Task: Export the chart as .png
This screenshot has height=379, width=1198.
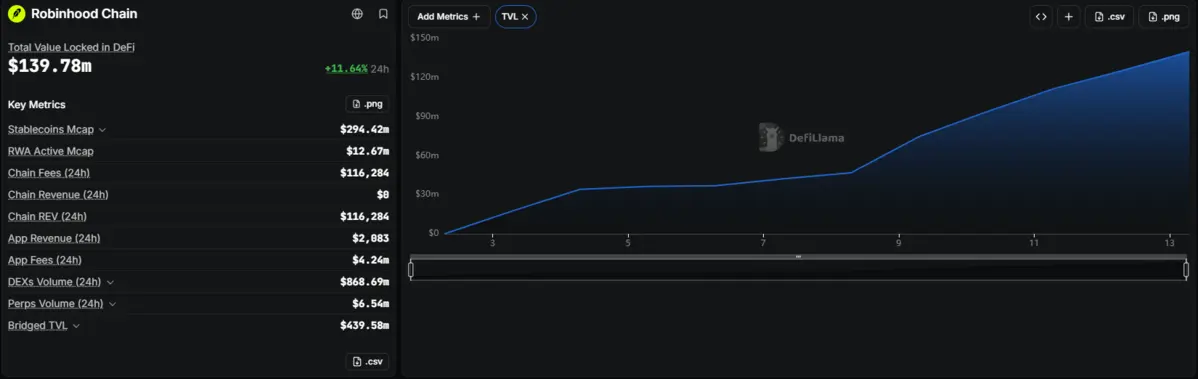Action: [x=1164, y=16]
